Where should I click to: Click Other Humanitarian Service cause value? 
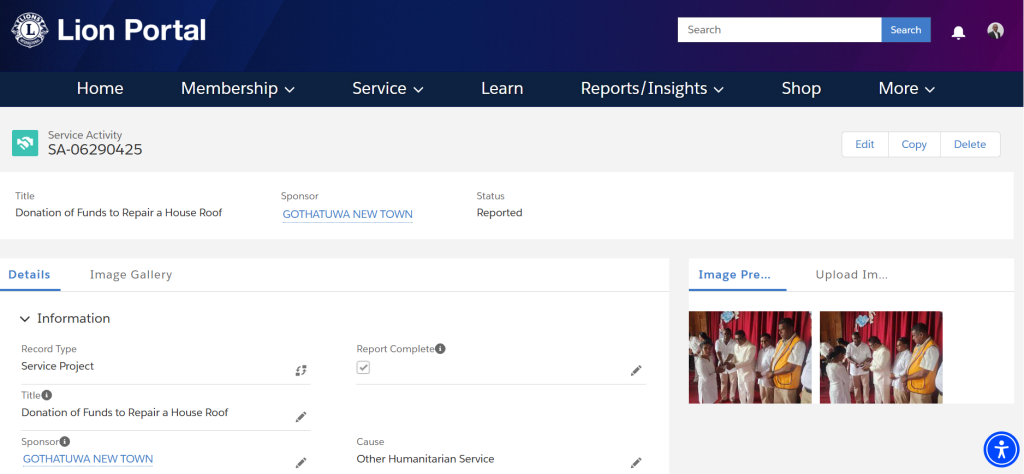[425, 459]
